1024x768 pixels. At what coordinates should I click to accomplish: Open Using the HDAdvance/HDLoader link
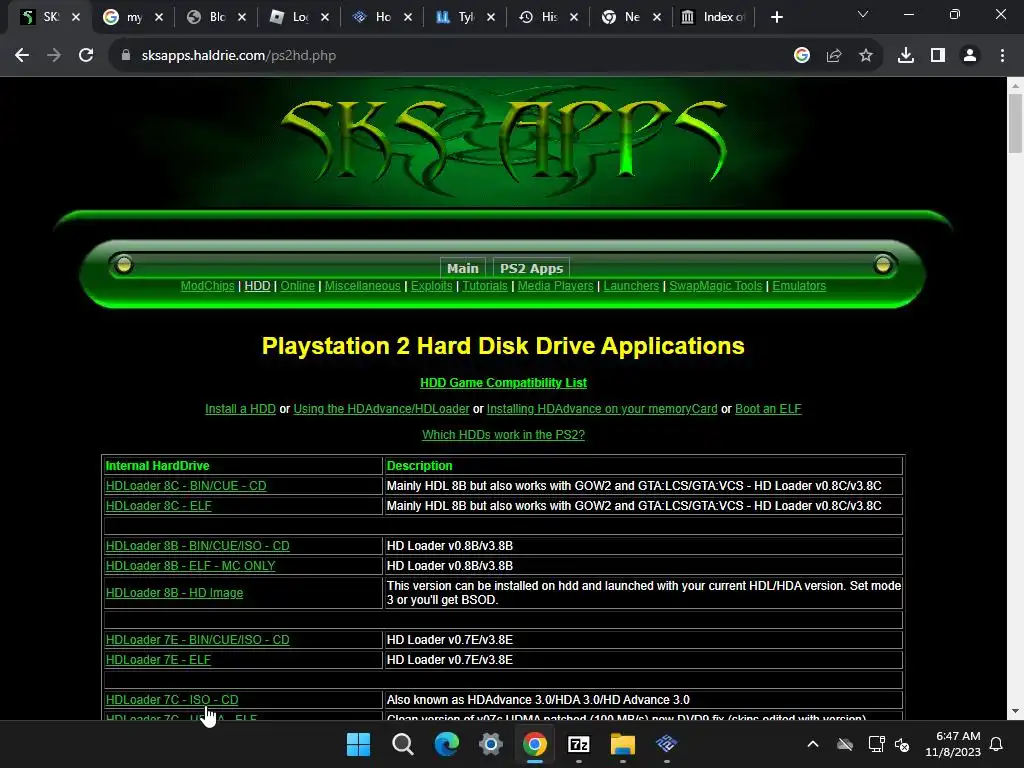click(x=381, y=409)
